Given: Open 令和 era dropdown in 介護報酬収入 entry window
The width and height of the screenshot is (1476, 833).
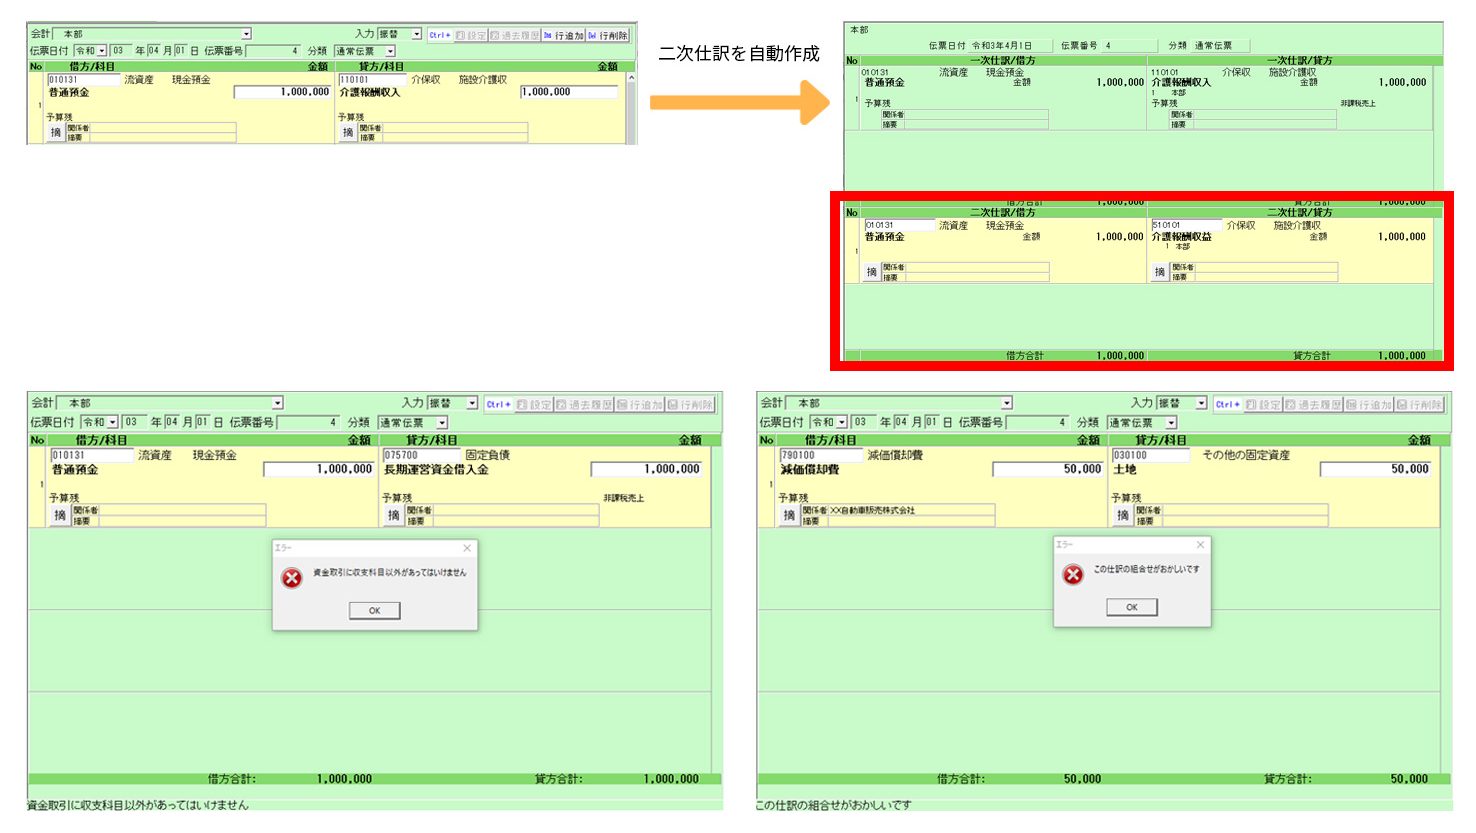Looking at the screenshot, I should point(102,50).
